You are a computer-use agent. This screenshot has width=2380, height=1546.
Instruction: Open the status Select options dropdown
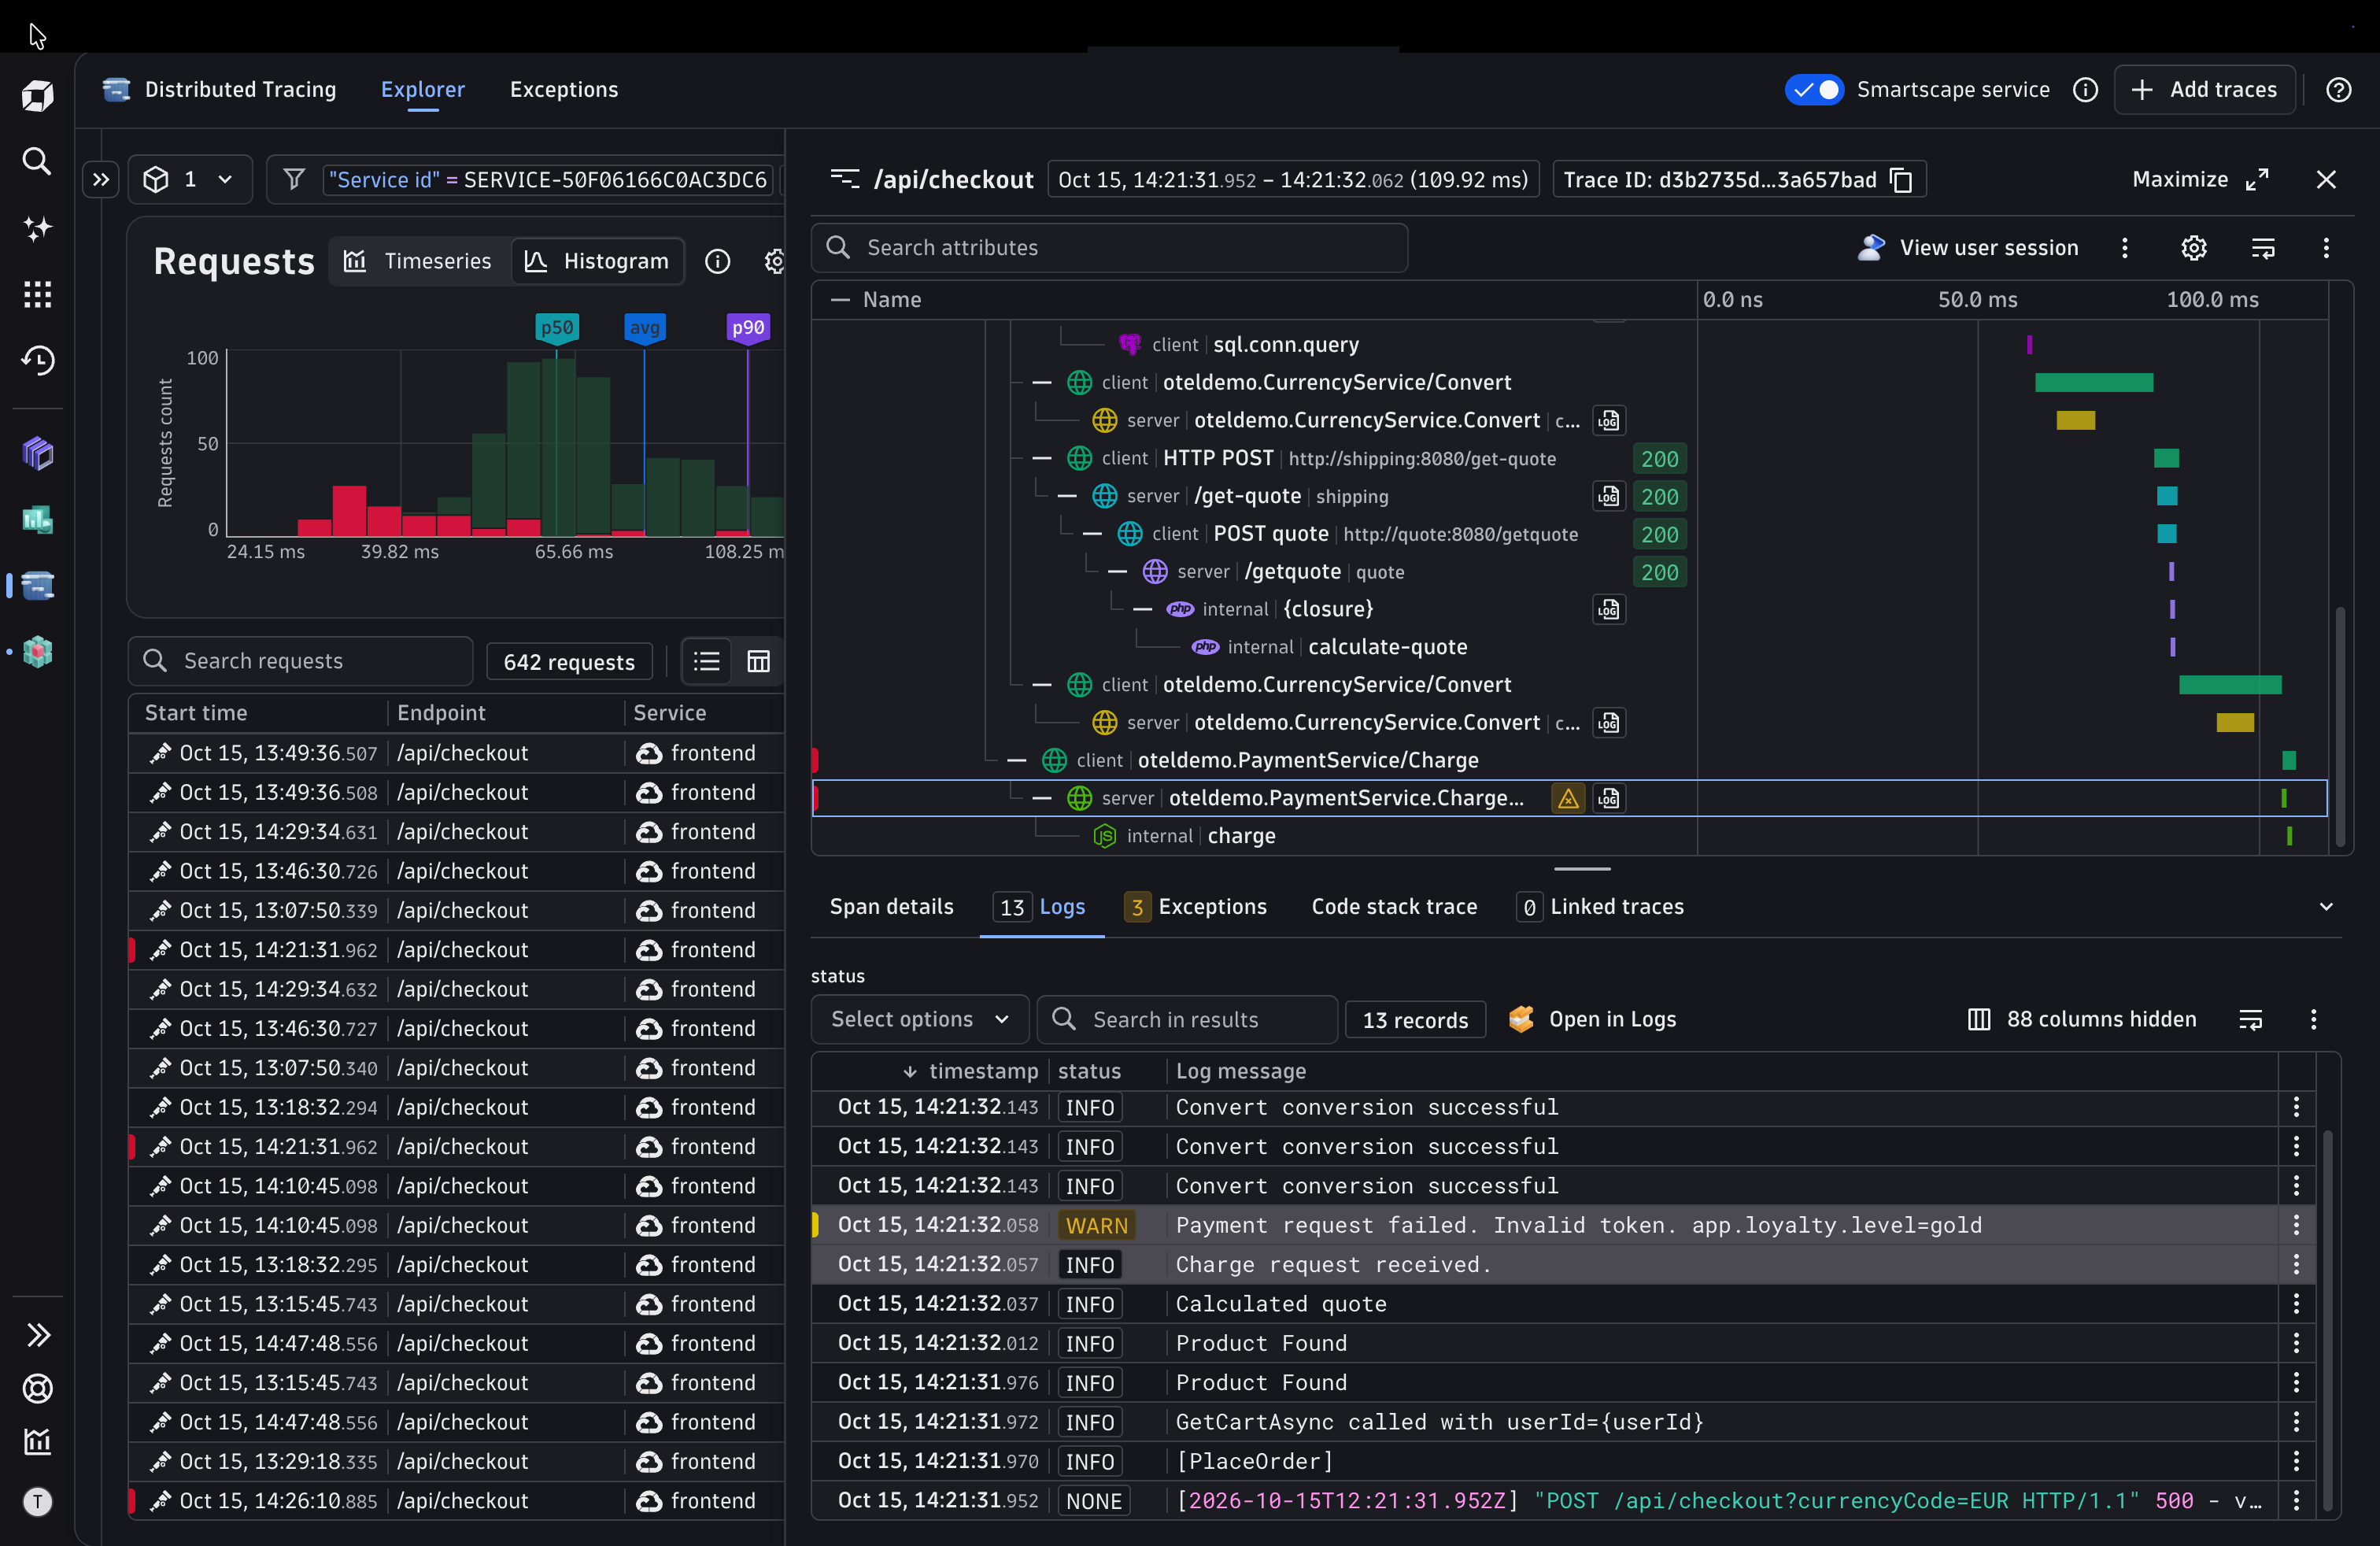tap(919, 1020)
